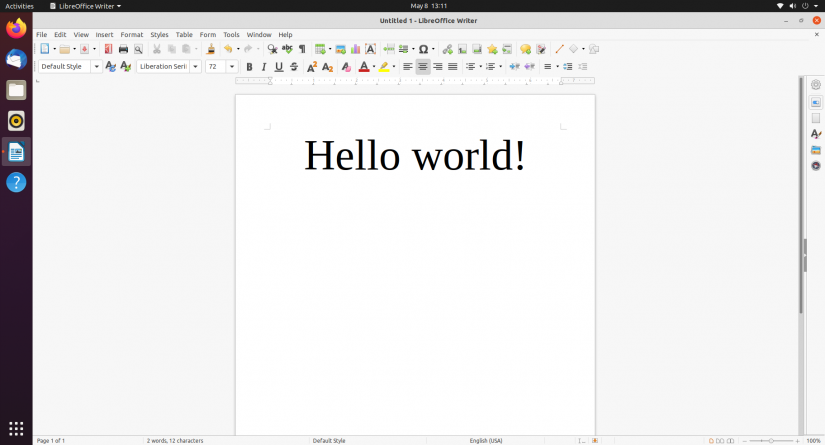The image size is (825, 445).
Task: Open the Format menu
Action: (x=132, y=34)
